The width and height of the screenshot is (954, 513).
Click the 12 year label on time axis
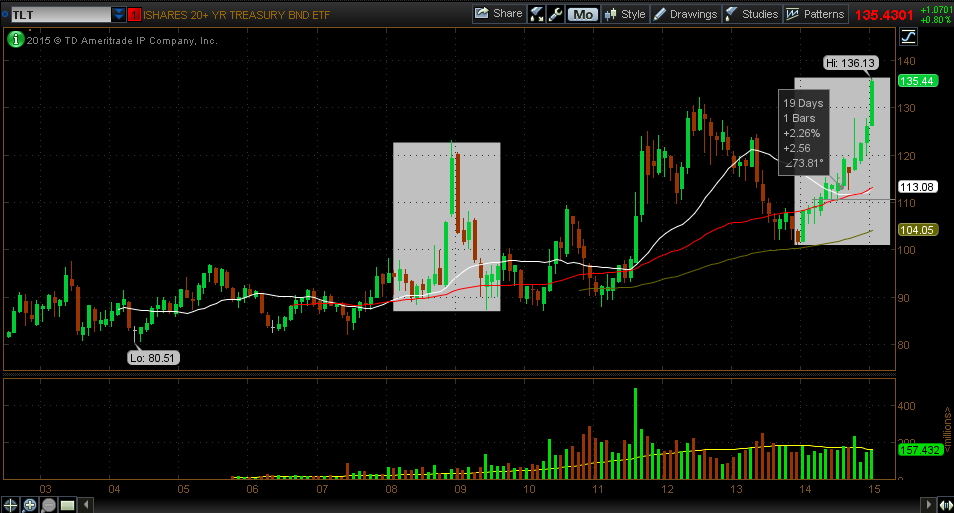point(667,489)
